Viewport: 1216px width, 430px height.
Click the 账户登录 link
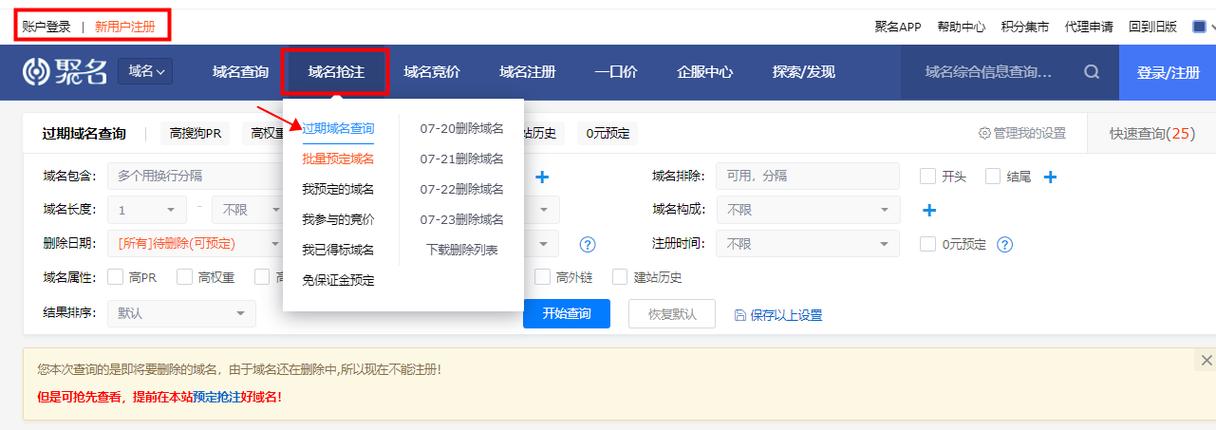tap(47, 27)
